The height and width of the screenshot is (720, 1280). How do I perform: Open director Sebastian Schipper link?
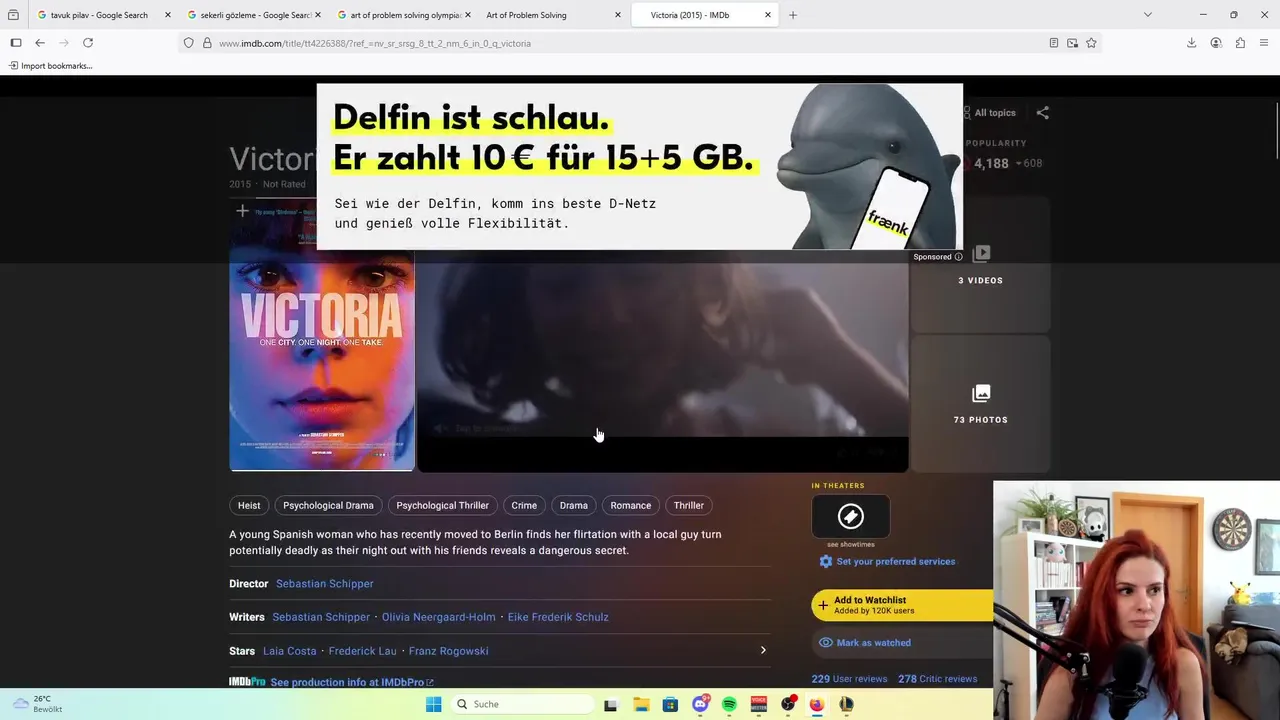325,584
